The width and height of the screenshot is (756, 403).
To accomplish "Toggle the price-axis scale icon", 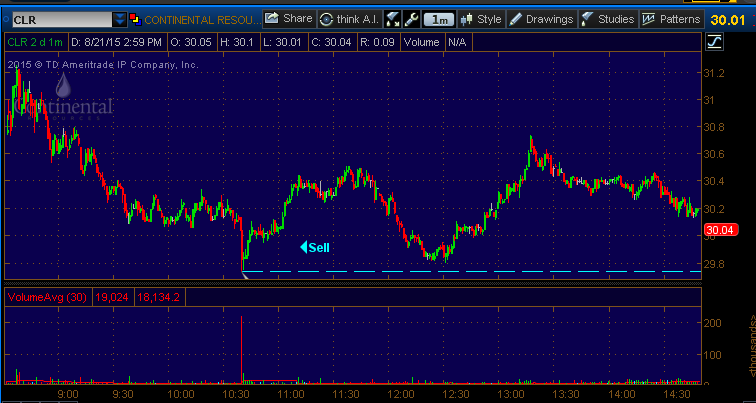I will pyautogui.click(x=714, y=41).
